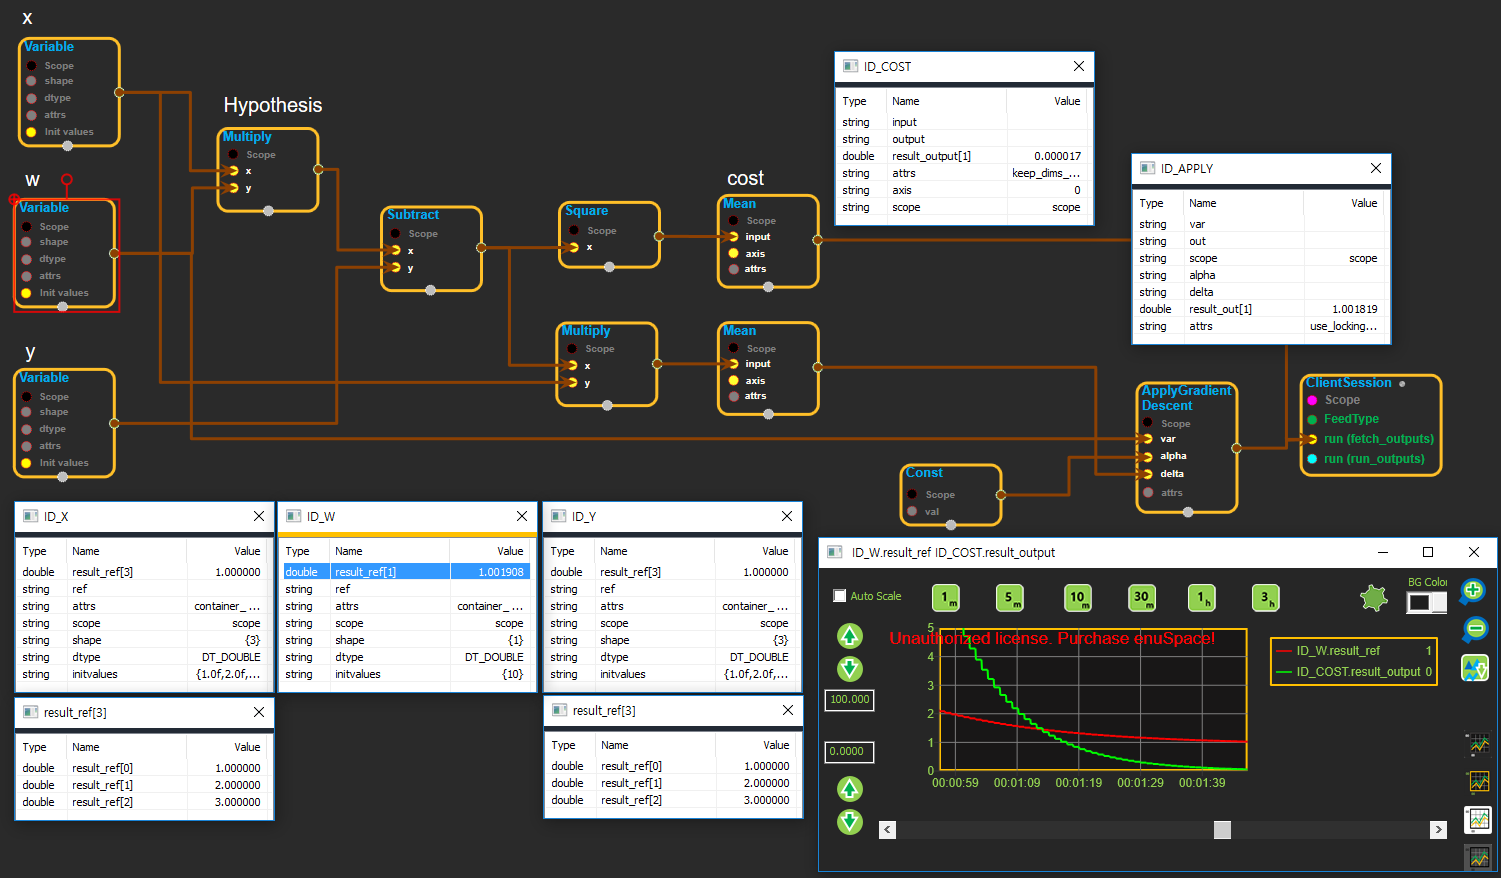
Task: Click the ClientSession FeedType green port
Action: pos(1312,419)
